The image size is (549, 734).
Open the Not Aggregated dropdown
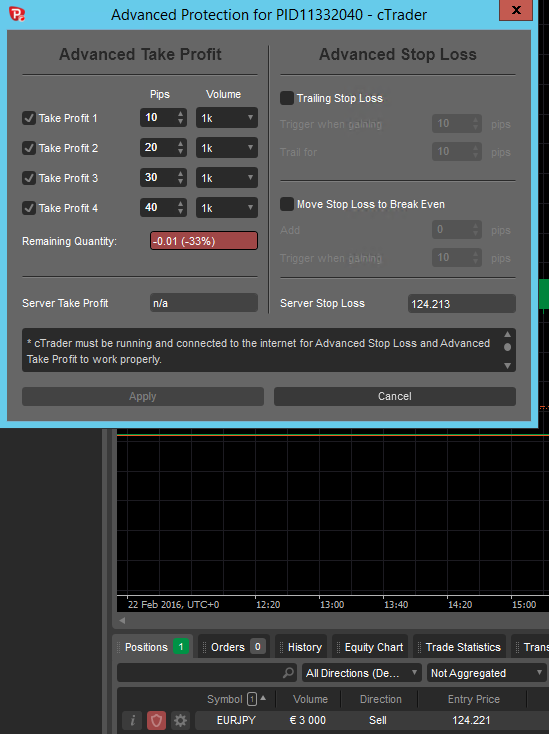click(x=486, y=673)
